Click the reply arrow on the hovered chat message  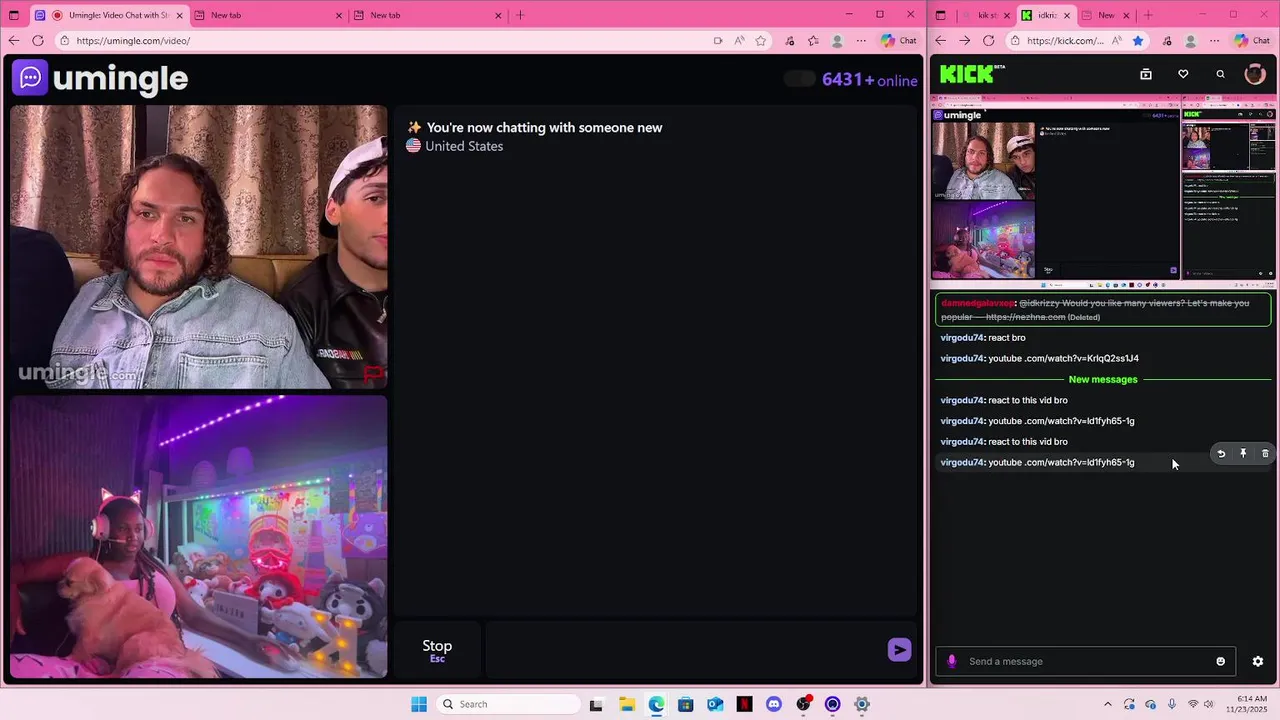click(x=1221, y=454)
